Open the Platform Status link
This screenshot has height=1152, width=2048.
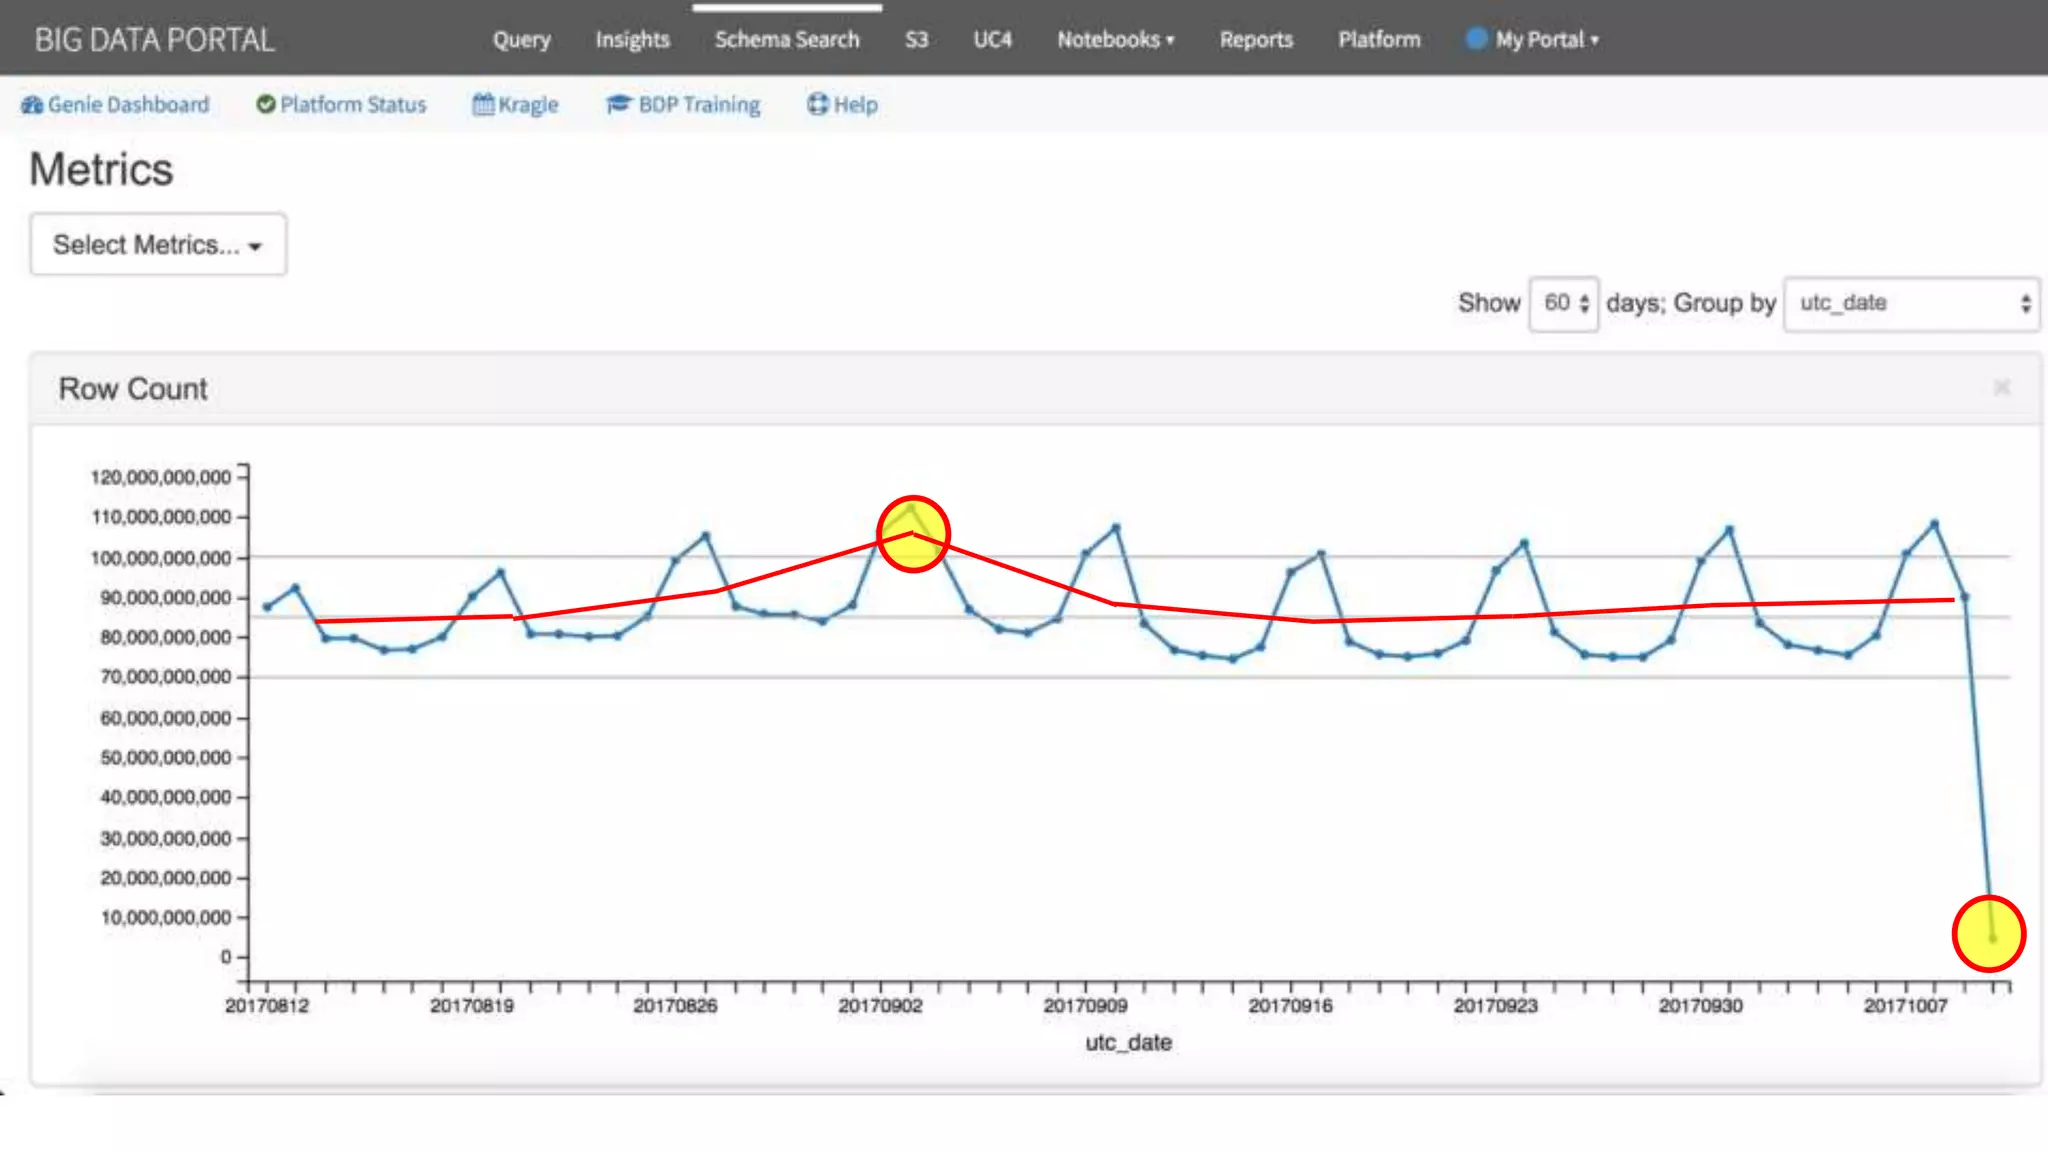(x=352, y=105)
